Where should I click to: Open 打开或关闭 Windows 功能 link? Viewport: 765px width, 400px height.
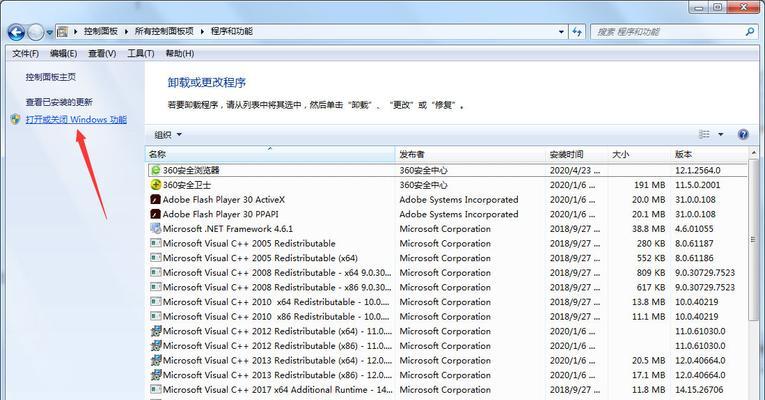point(76,120)
